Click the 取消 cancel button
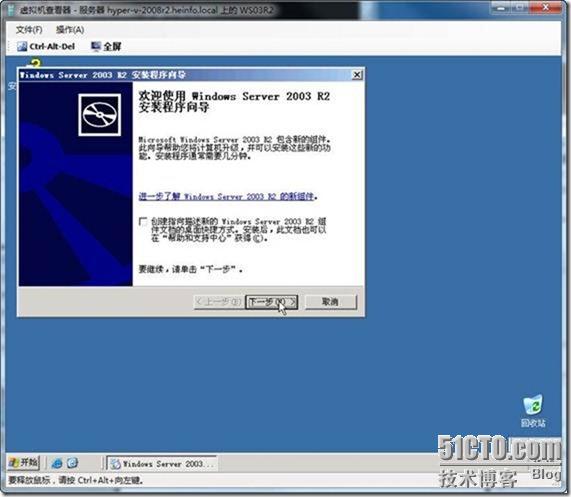 point(330,302)
